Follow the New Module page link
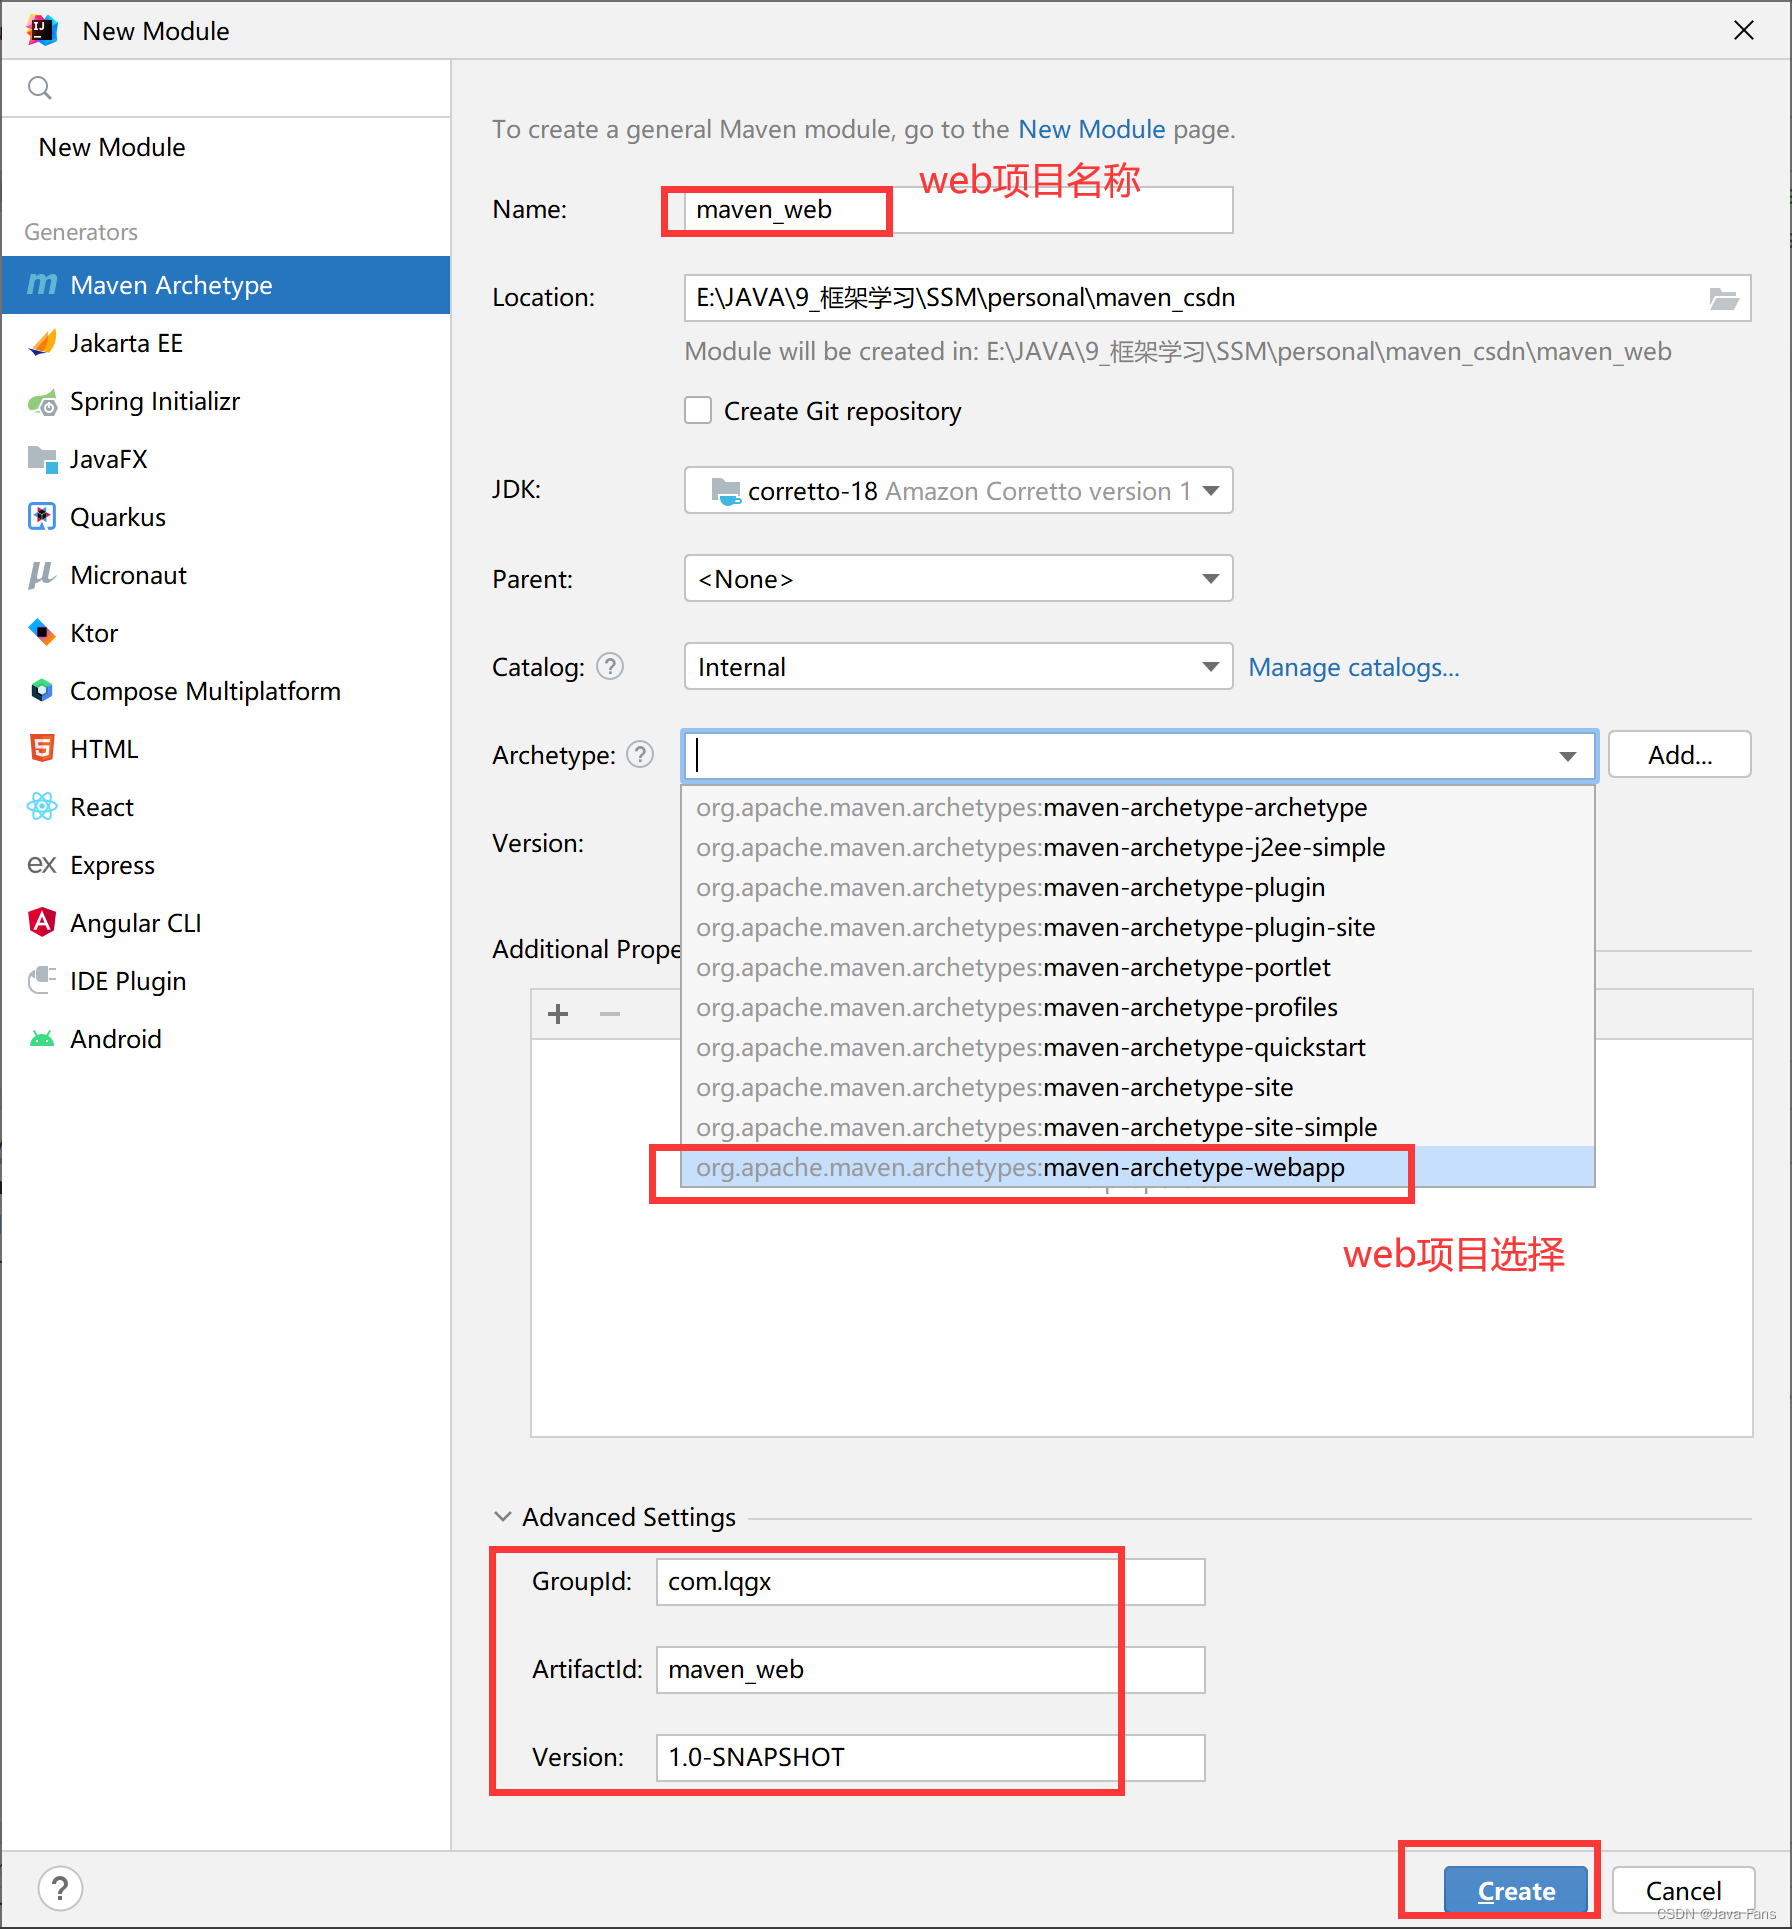 click(x=1092, y=129)
